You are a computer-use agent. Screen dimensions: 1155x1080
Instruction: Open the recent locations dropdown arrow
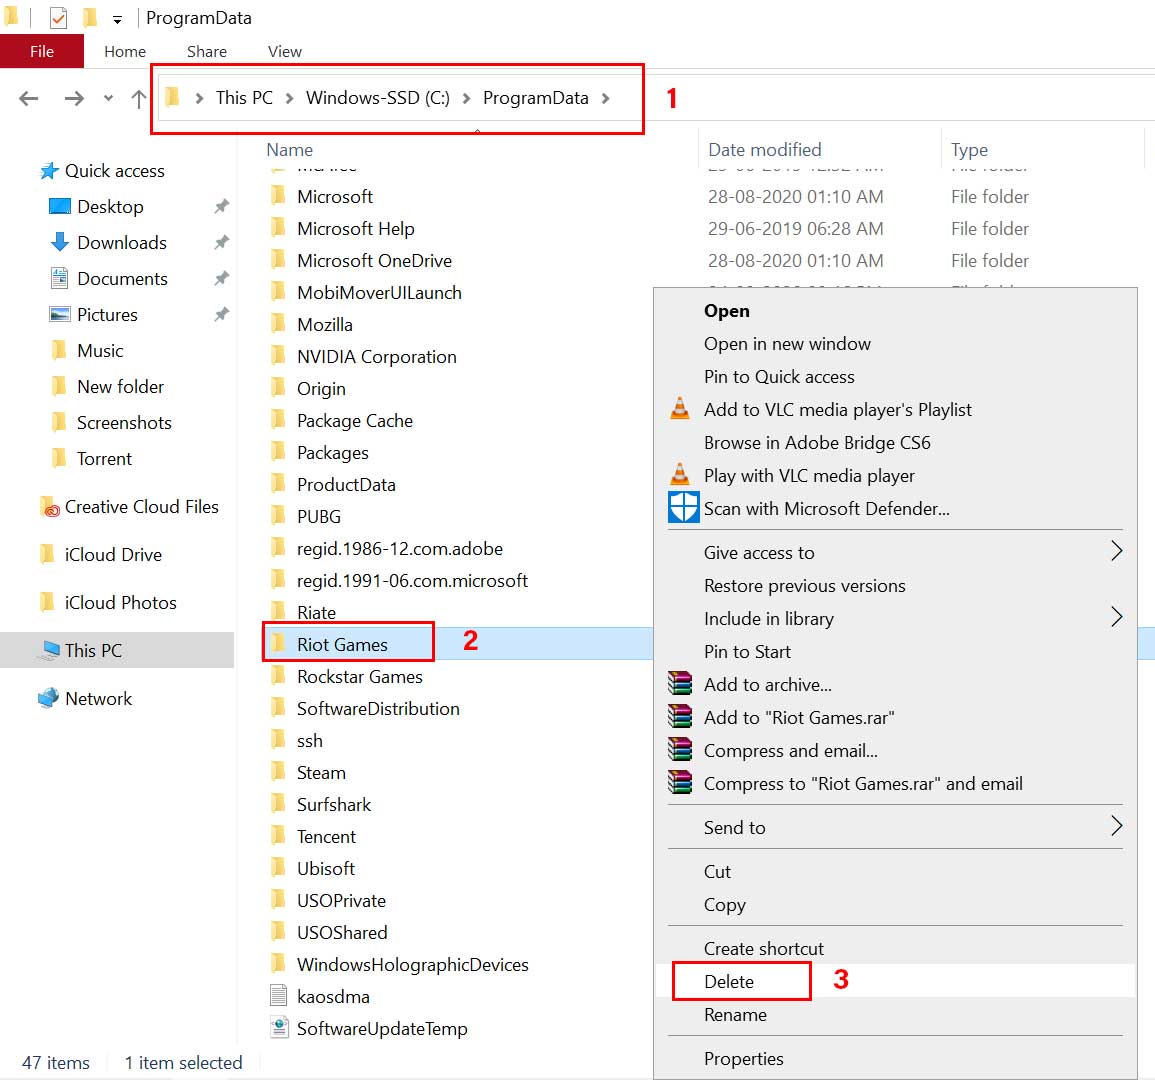pos(108,98)
